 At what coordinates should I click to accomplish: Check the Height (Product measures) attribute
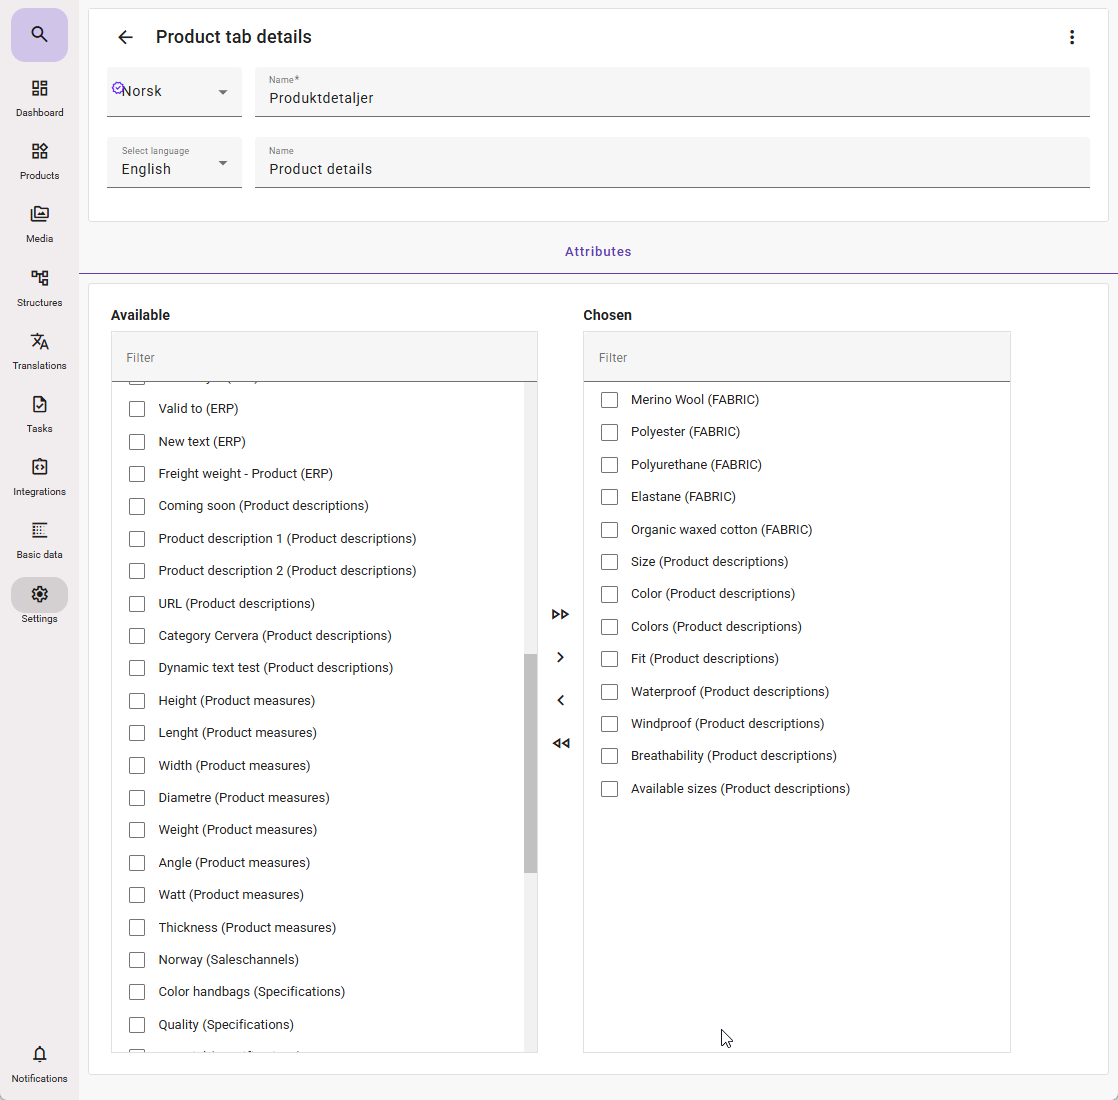tap(137, 701)
